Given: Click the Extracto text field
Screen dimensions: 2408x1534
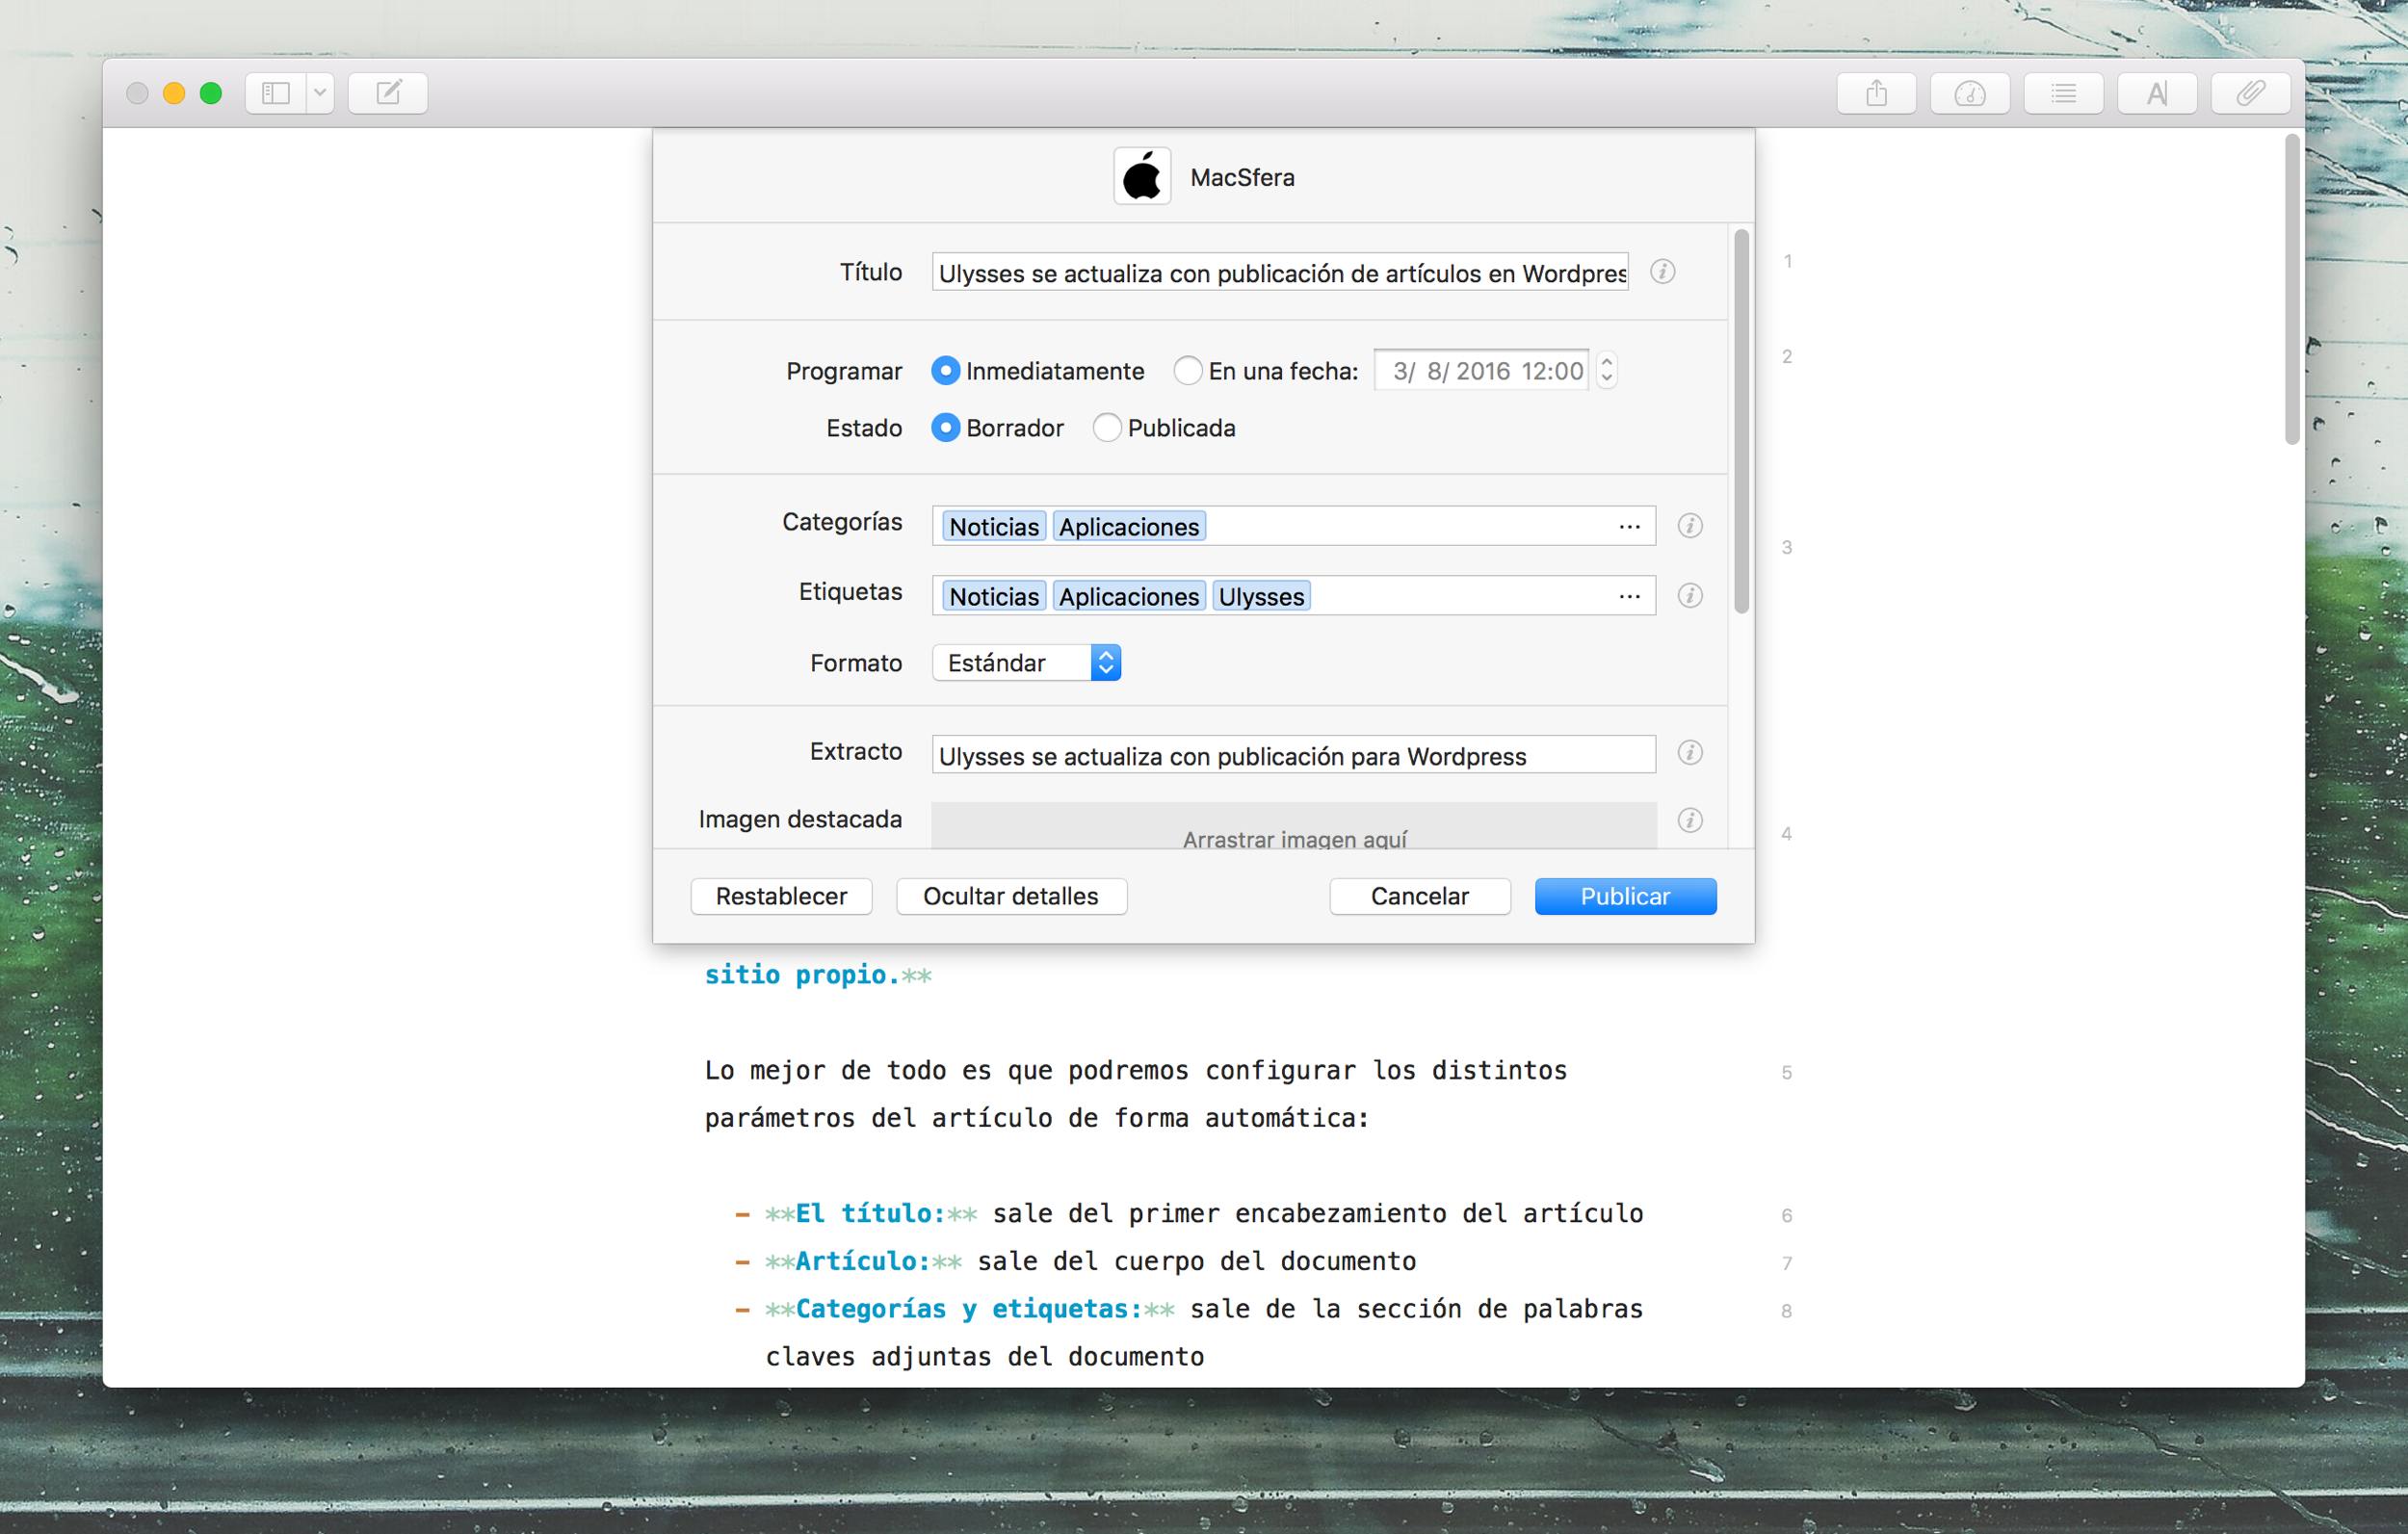Looking at the screenshot, I should [x=1294, y=755].
